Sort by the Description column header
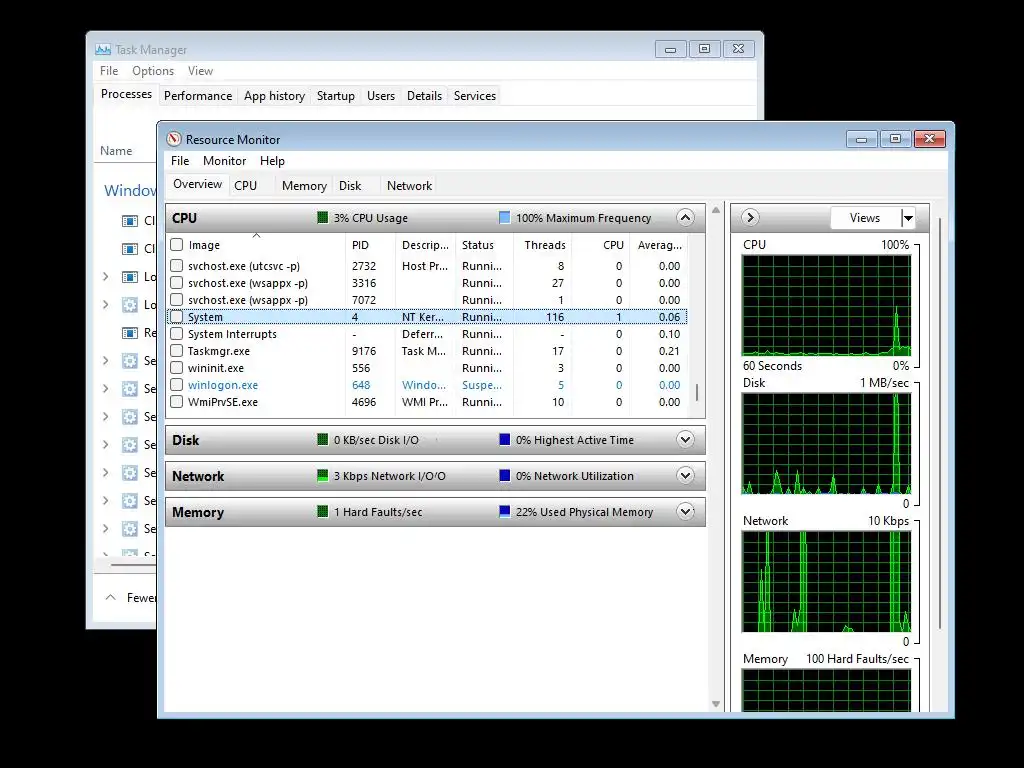1024x768 pixels. [x=425, y=245]
